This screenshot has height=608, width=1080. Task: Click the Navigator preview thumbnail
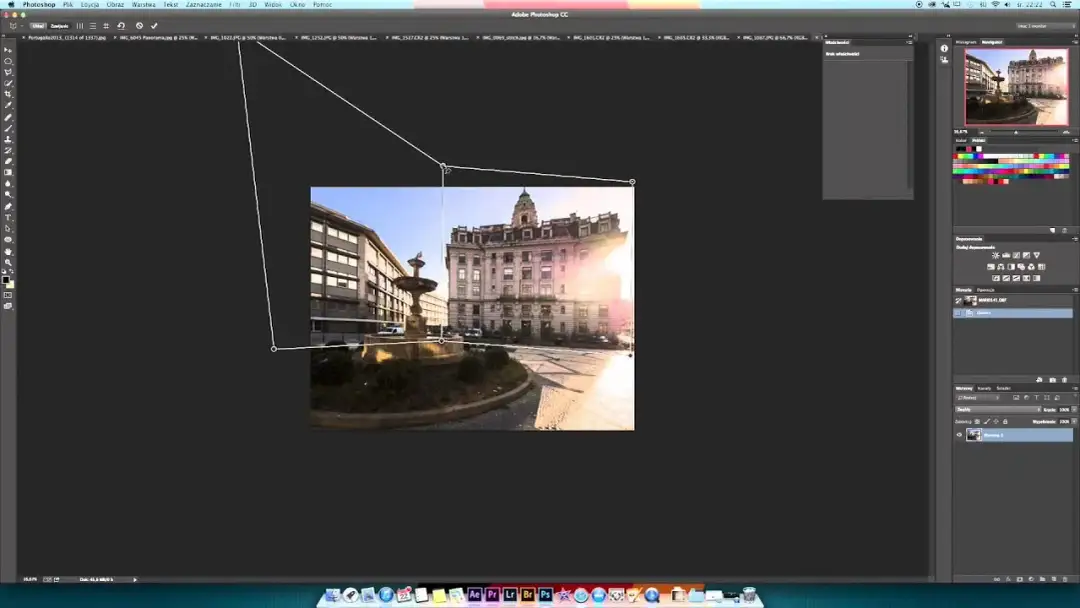(1015, 86)
